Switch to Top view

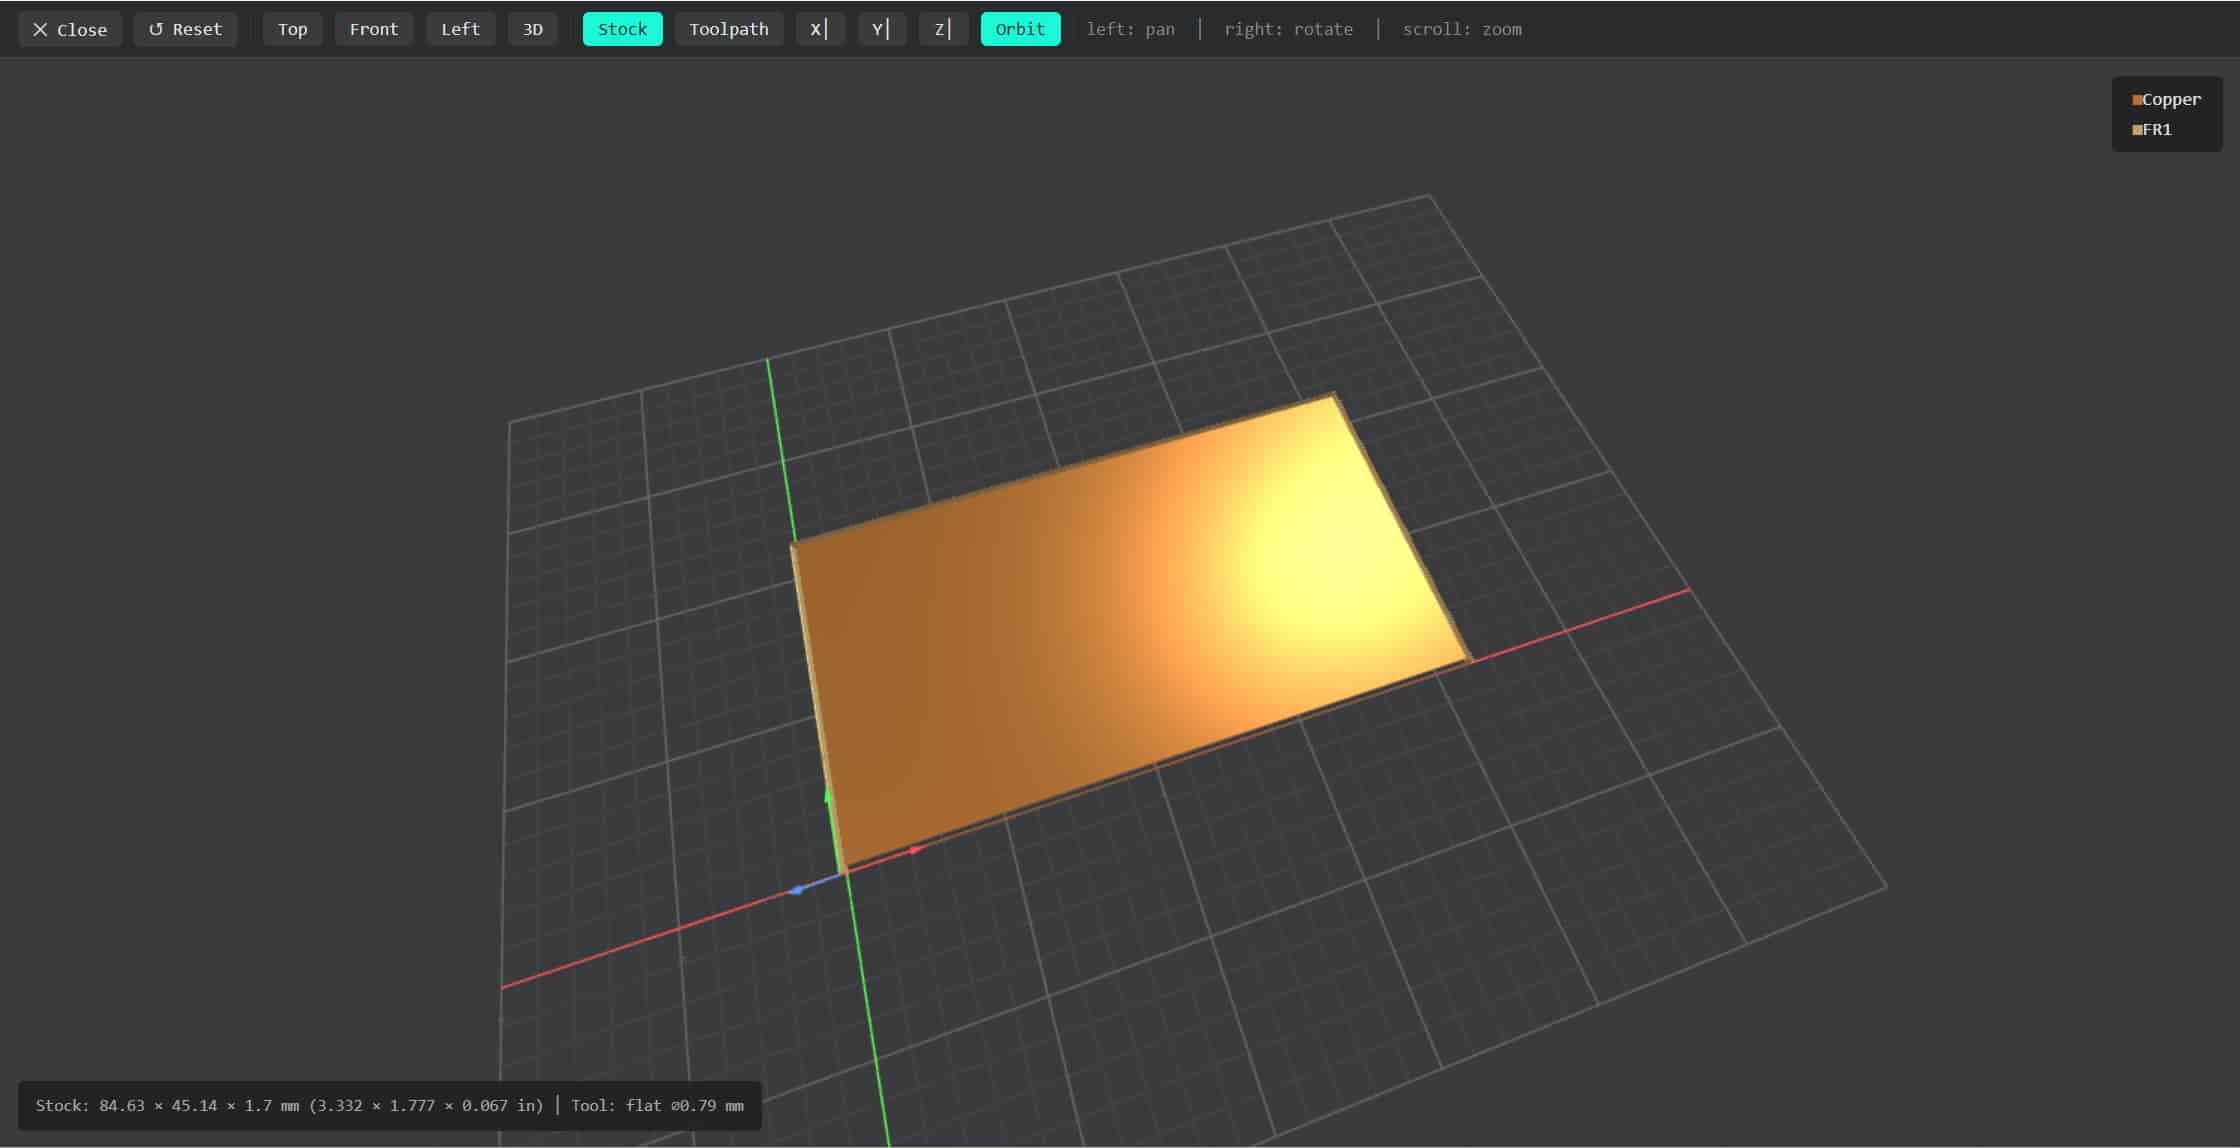[292, 29]
